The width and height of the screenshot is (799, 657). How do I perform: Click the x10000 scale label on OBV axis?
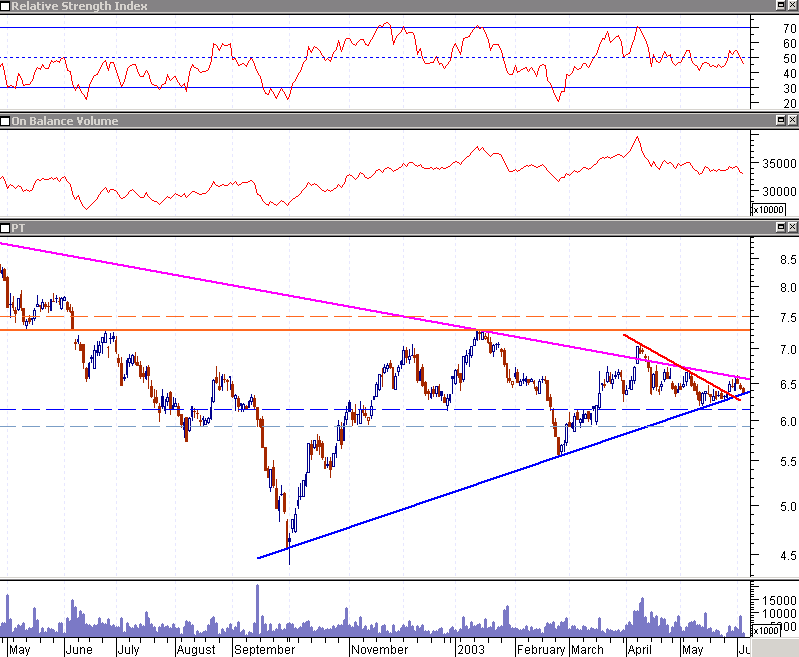[768, 209]
